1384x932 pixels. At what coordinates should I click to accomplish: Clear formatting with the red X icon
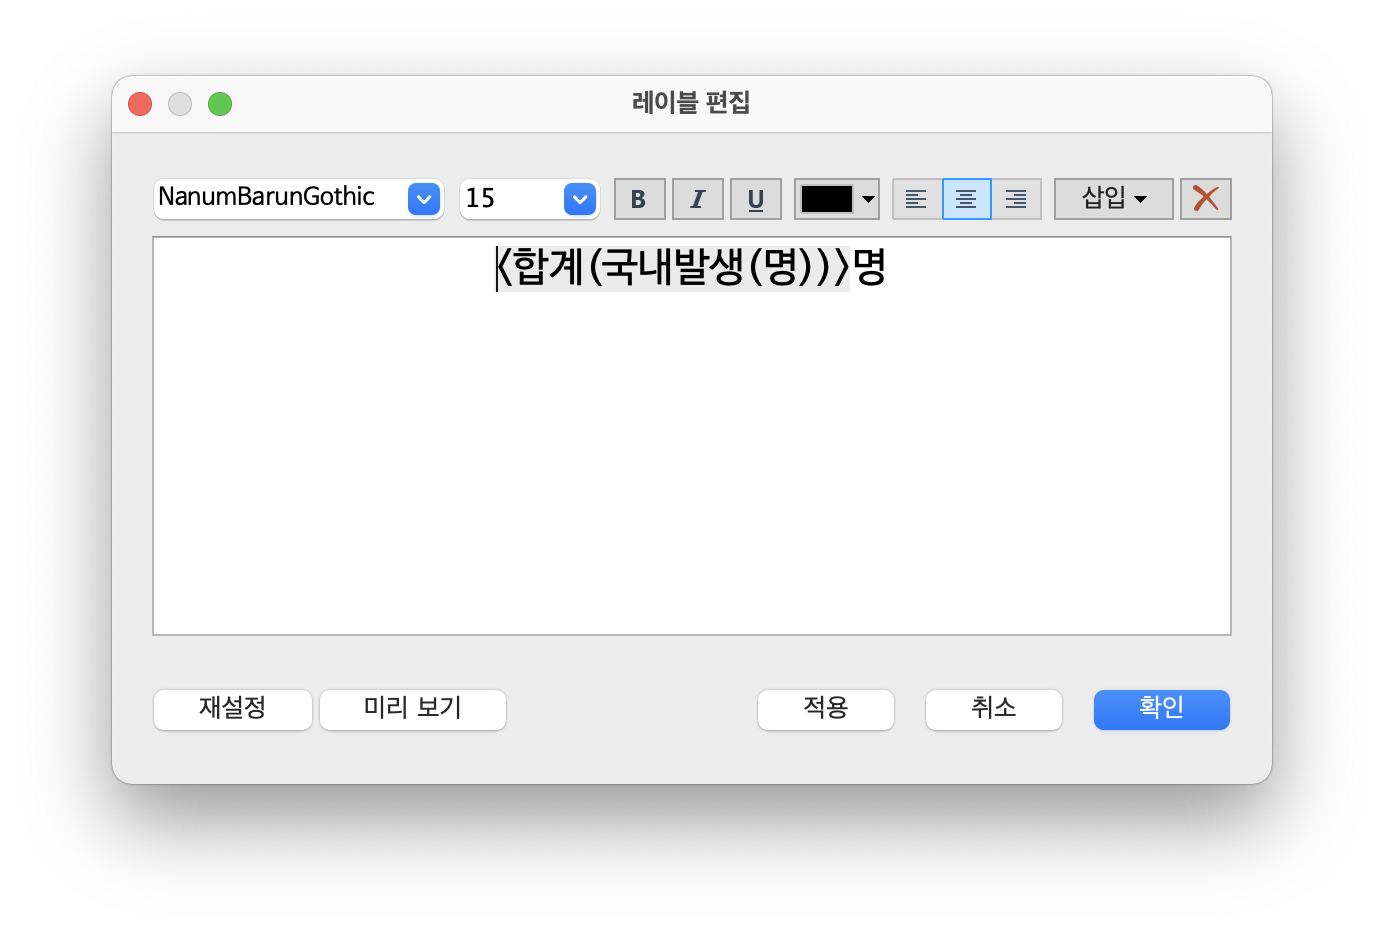pyautogui.click(x=1206, y=199)
